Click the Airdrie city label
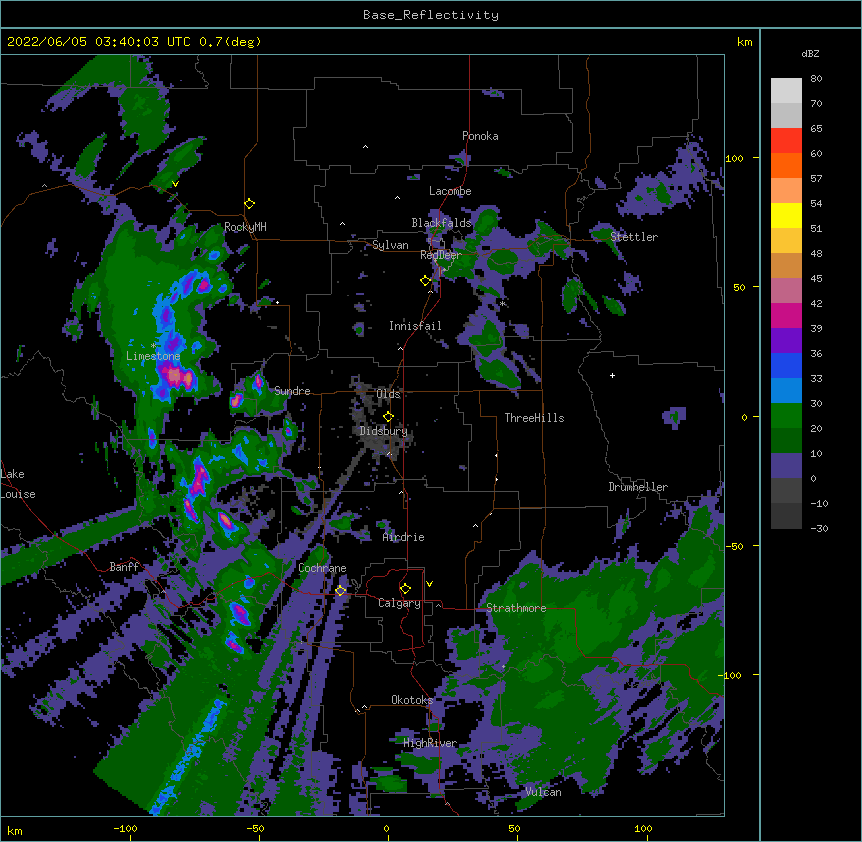The image size is (862, 842). point(404,537)
